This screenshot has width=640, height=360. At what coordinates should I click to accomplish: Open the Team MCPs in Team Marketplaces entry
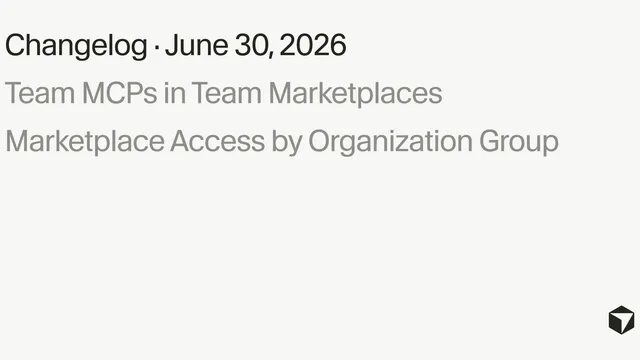(x=223, y=93)
